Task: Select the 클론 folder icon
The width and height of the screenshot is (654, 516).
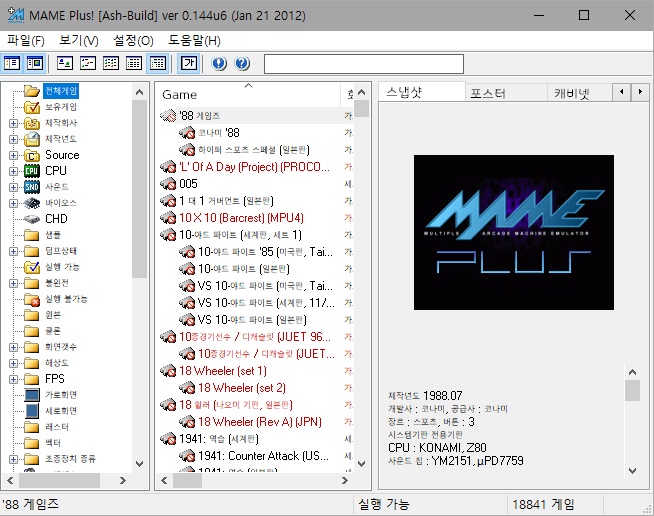Action: pos(32,331)
